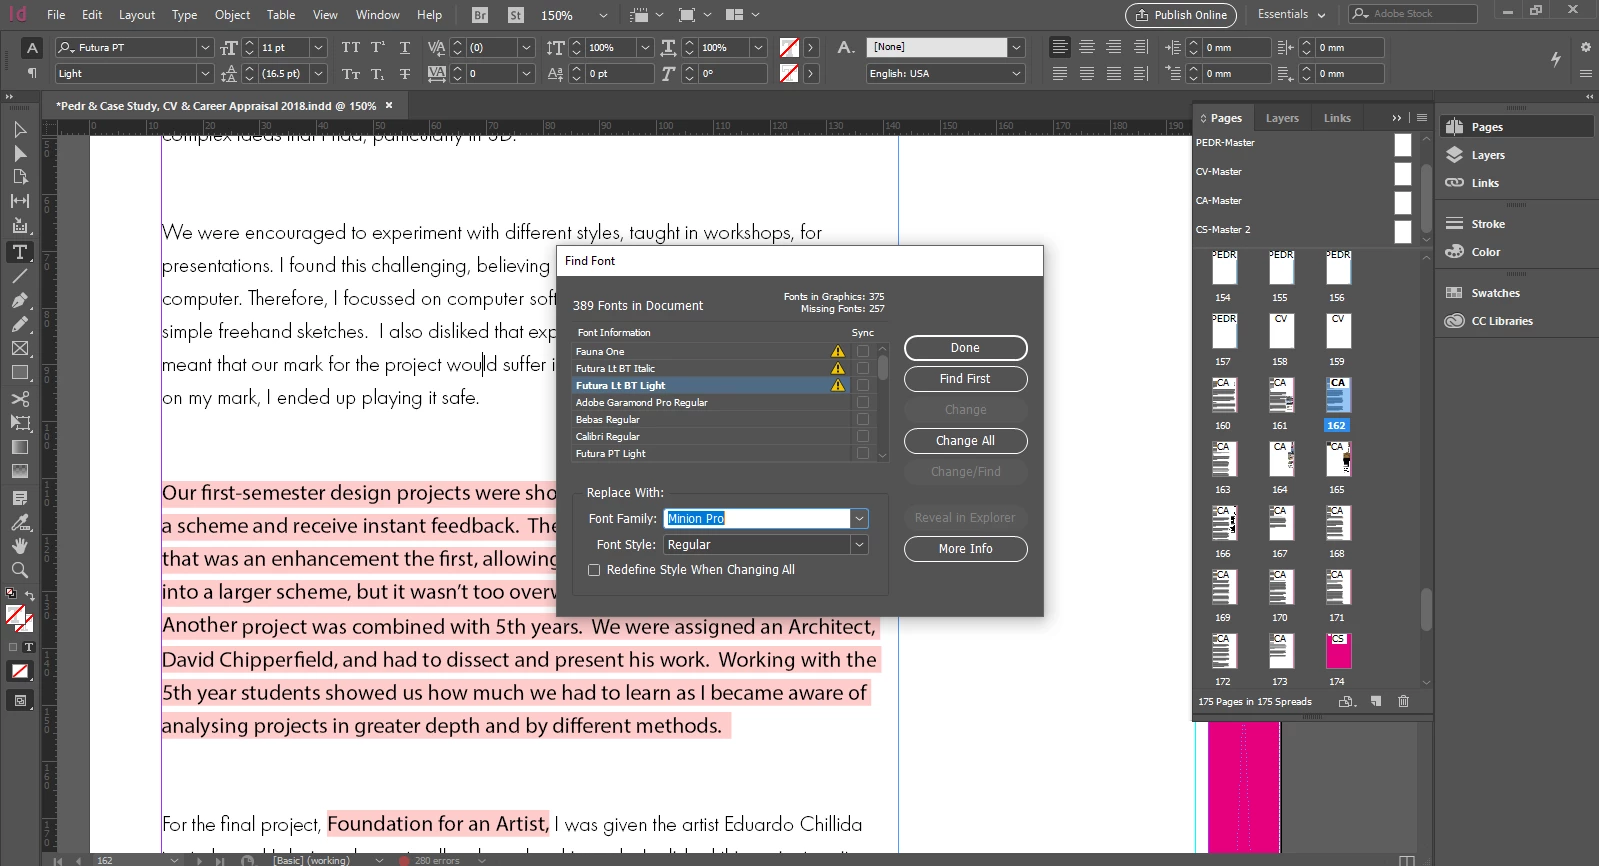Select the Pen tool
Viewport: 1599px width, 866px height.
point(20,300)
